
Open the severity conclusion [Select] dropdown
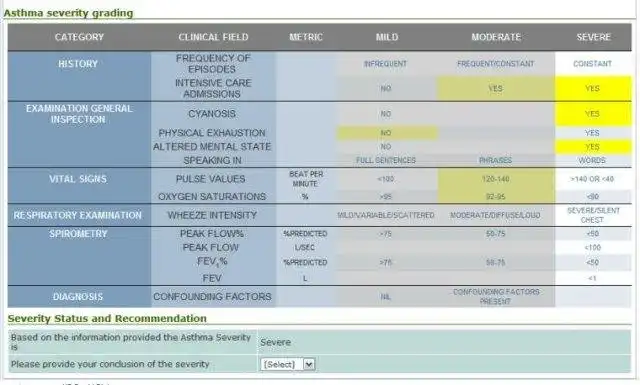[287, 364]
